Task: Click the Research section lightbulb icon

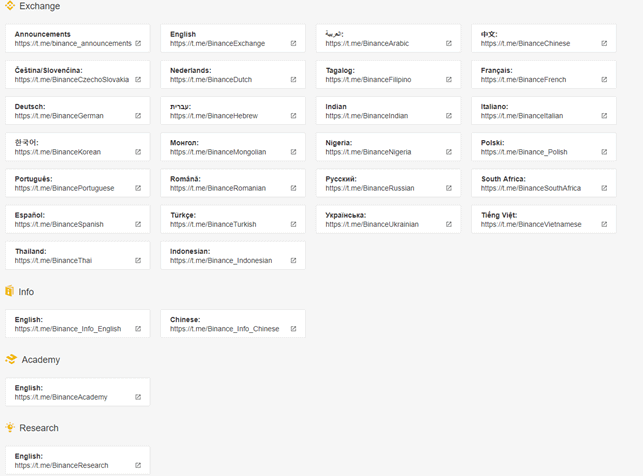Action: pos(10,427)
